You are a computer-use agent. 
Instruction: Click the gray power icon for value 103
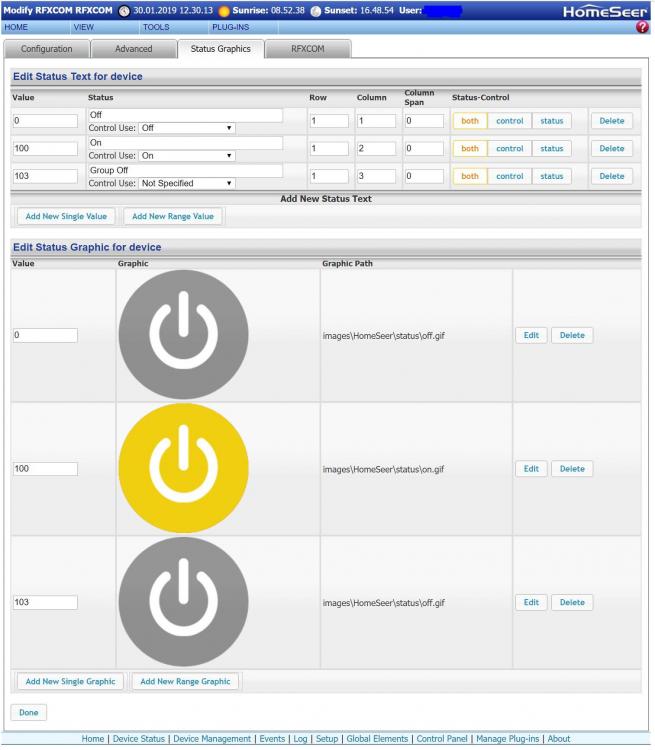coord(183,602)
